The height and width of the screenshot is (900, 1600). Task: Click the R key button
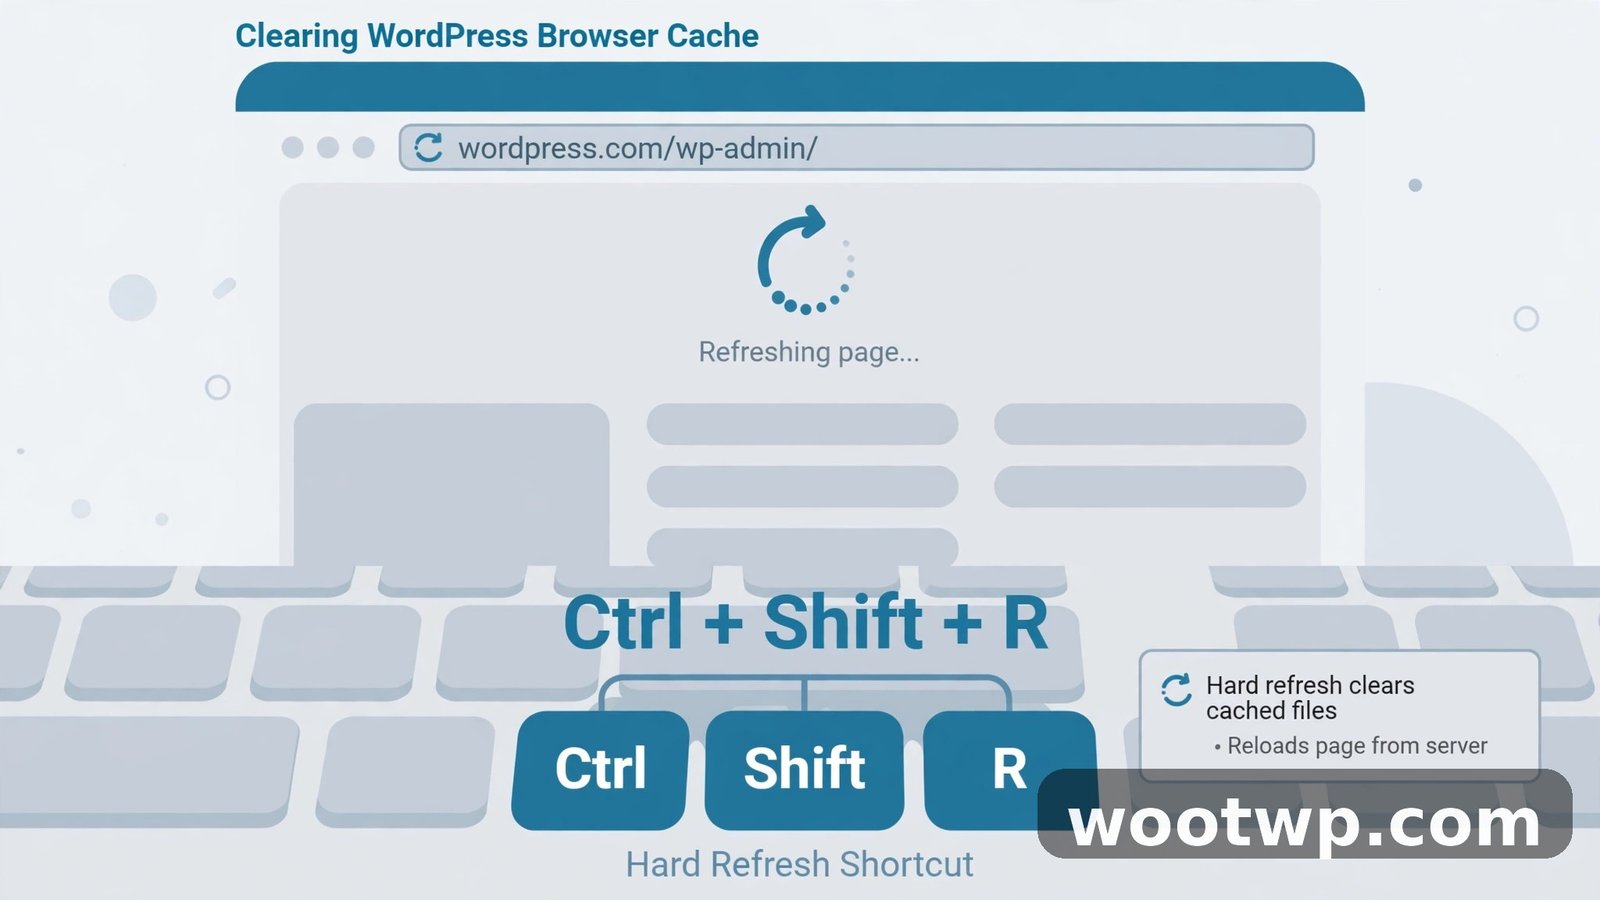pos(1009,770)
